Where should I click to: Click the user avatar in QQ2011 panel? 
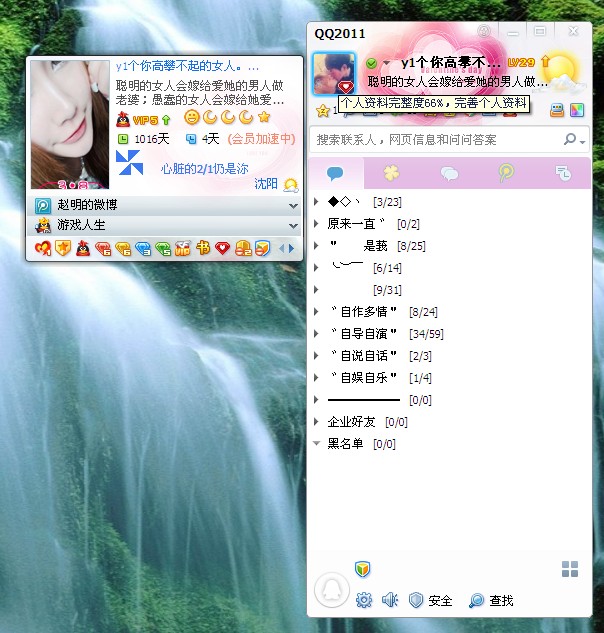click(x=334, y=73)
